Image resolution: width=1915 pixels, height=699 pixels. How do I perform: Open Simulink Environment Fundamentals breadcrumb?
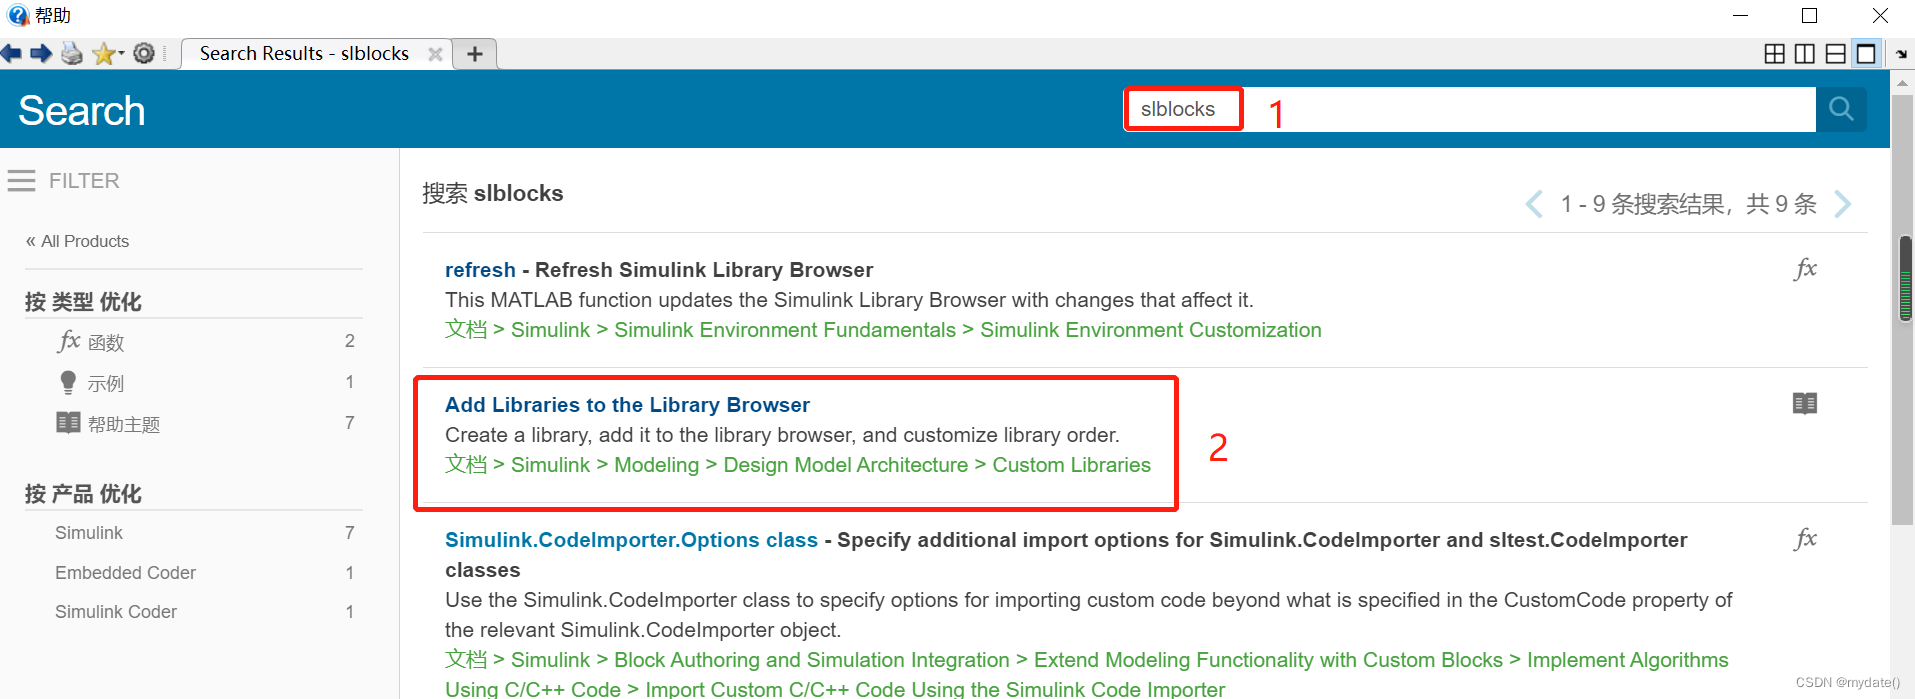coord(785,330)
